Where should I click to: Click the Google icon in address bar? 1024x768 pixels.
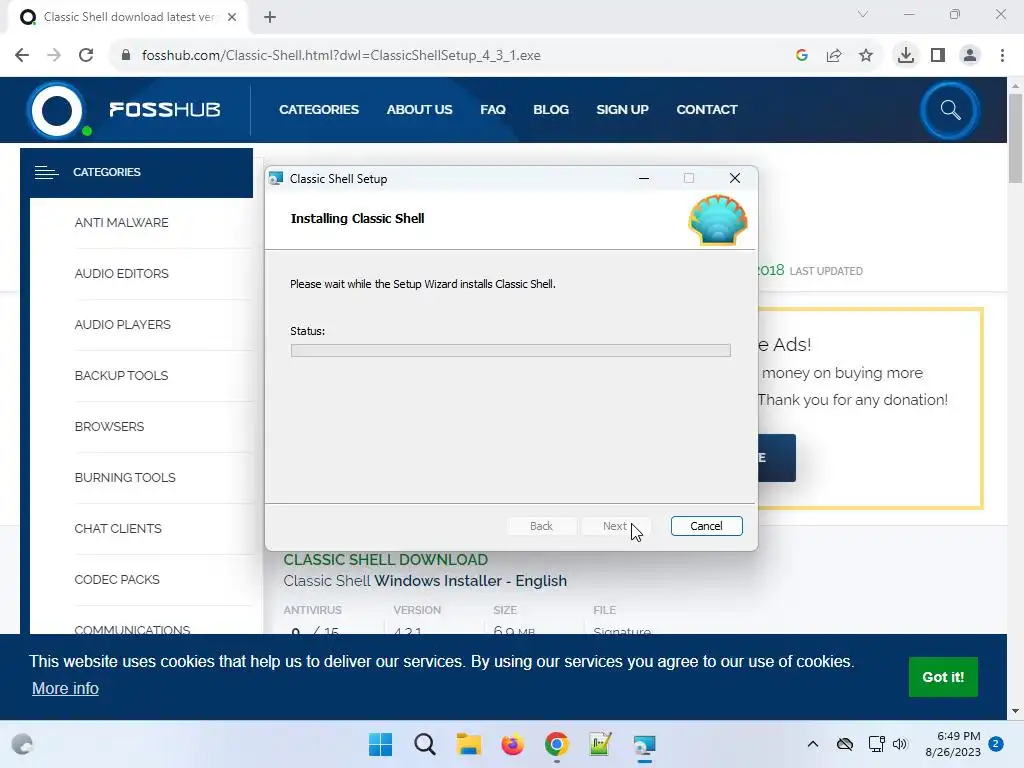[802, 56]
